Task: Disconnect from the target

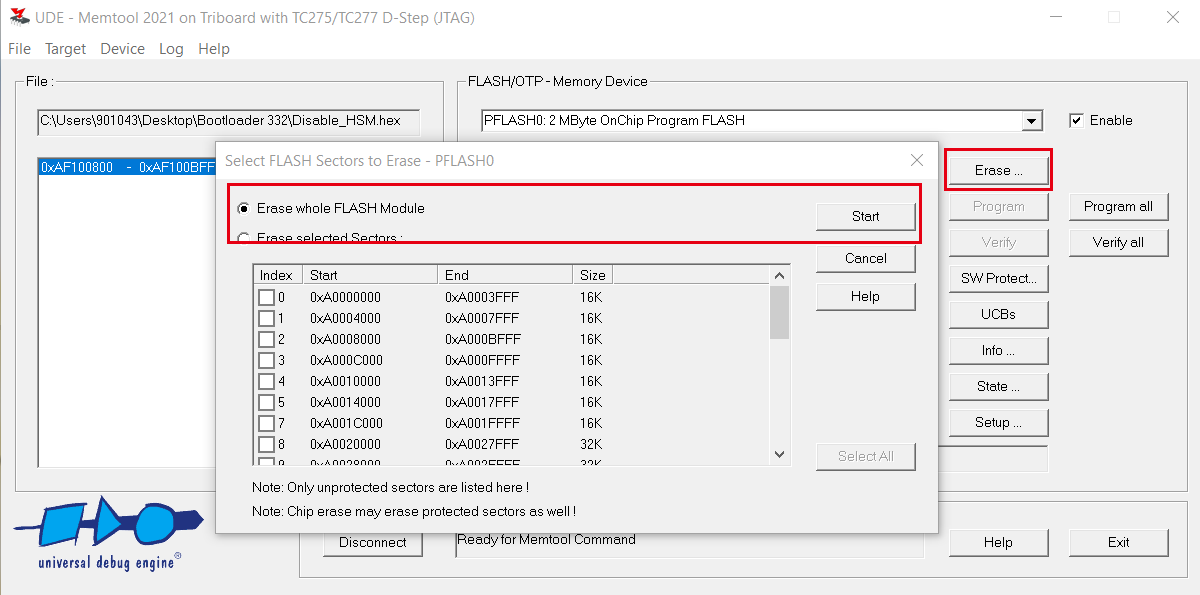Action: tap(372, 542)
